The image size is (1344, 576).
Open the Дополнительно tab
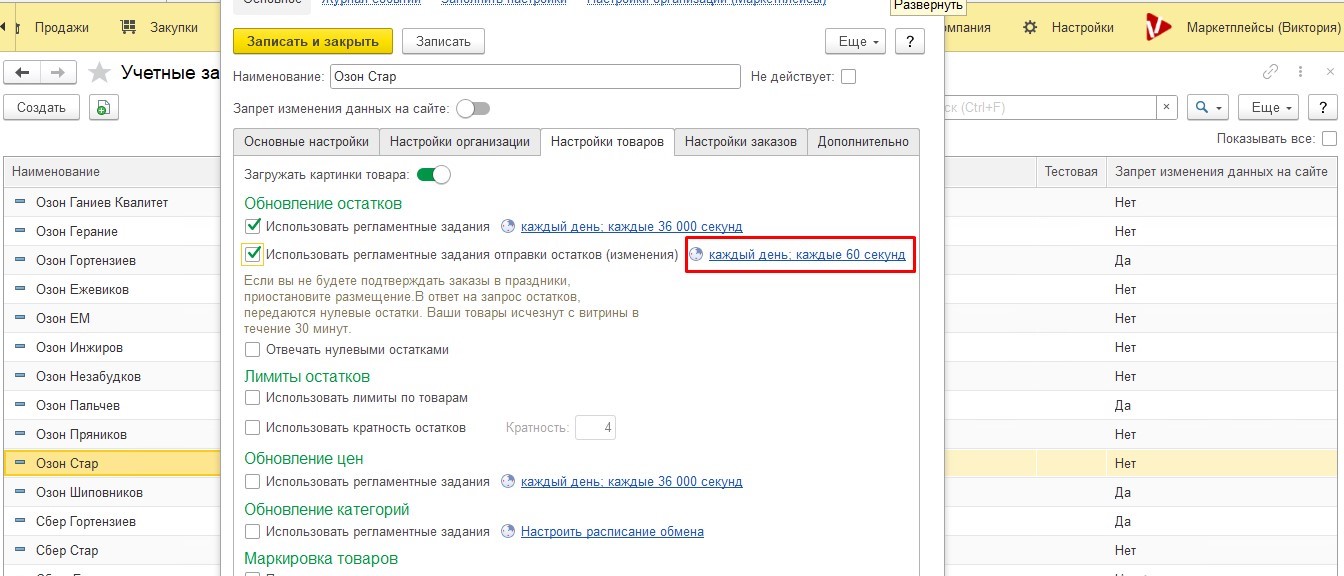point(863,142)
